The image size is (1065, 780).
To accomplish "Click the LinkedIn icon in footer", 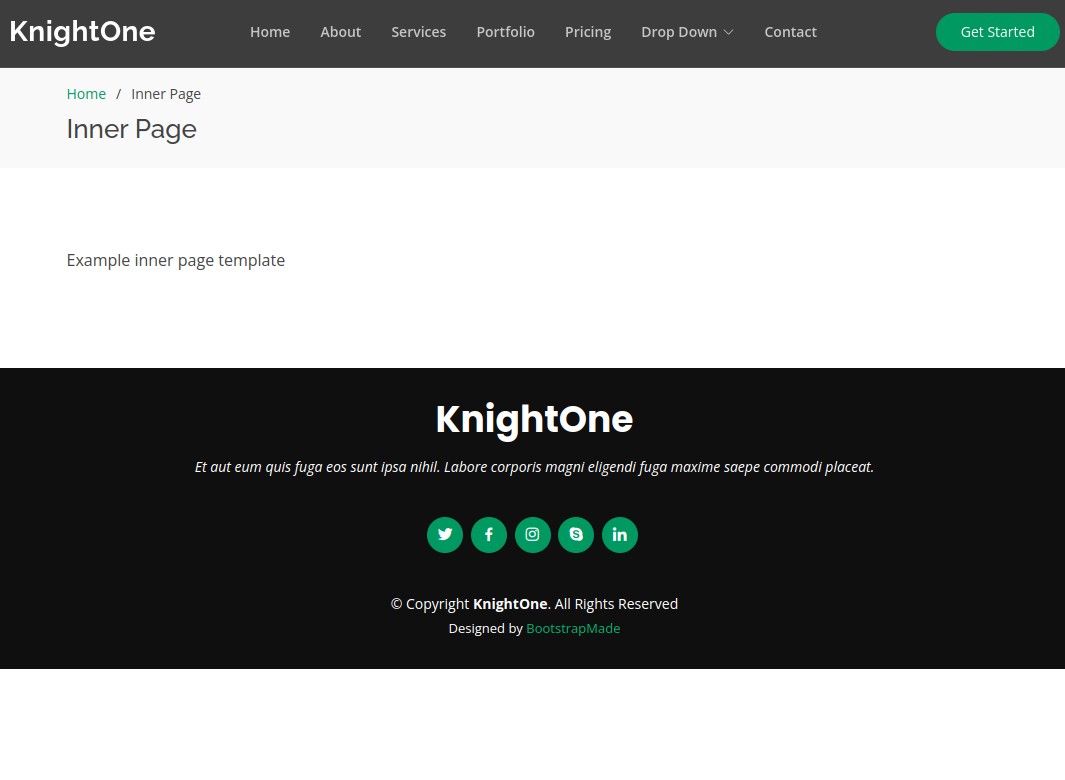I will click(620, 535).
